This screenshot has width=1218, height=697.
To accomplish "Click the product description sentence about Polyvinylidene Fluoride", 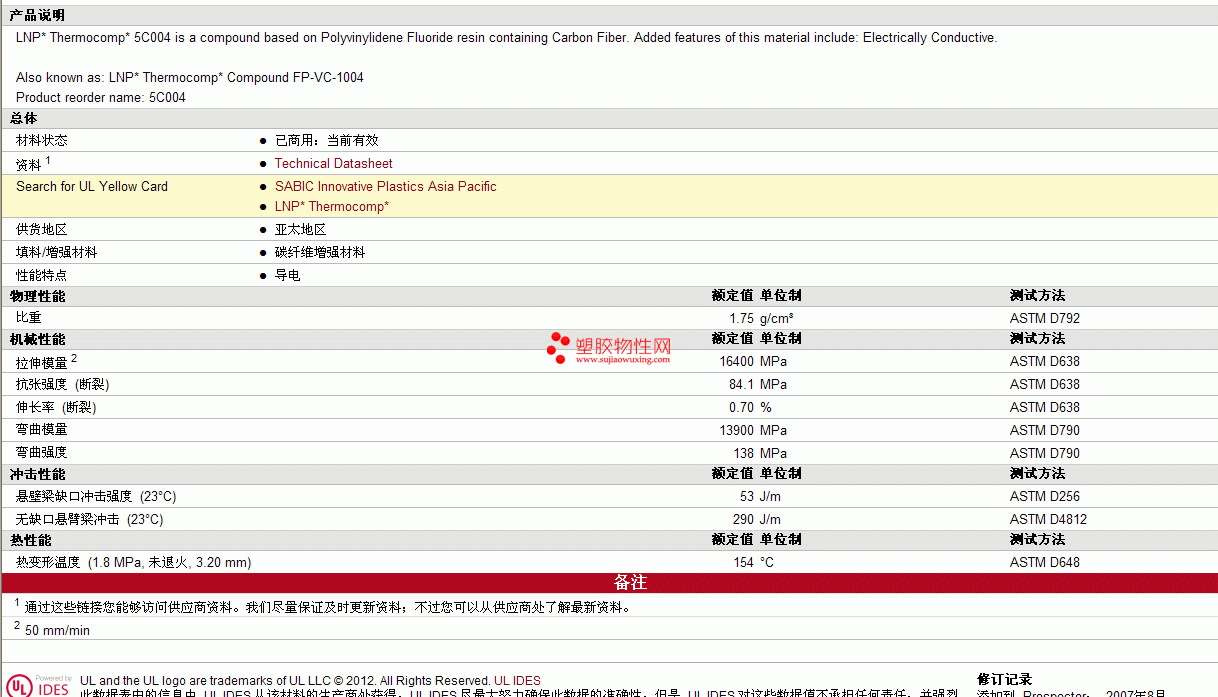I will coord(507,38).
